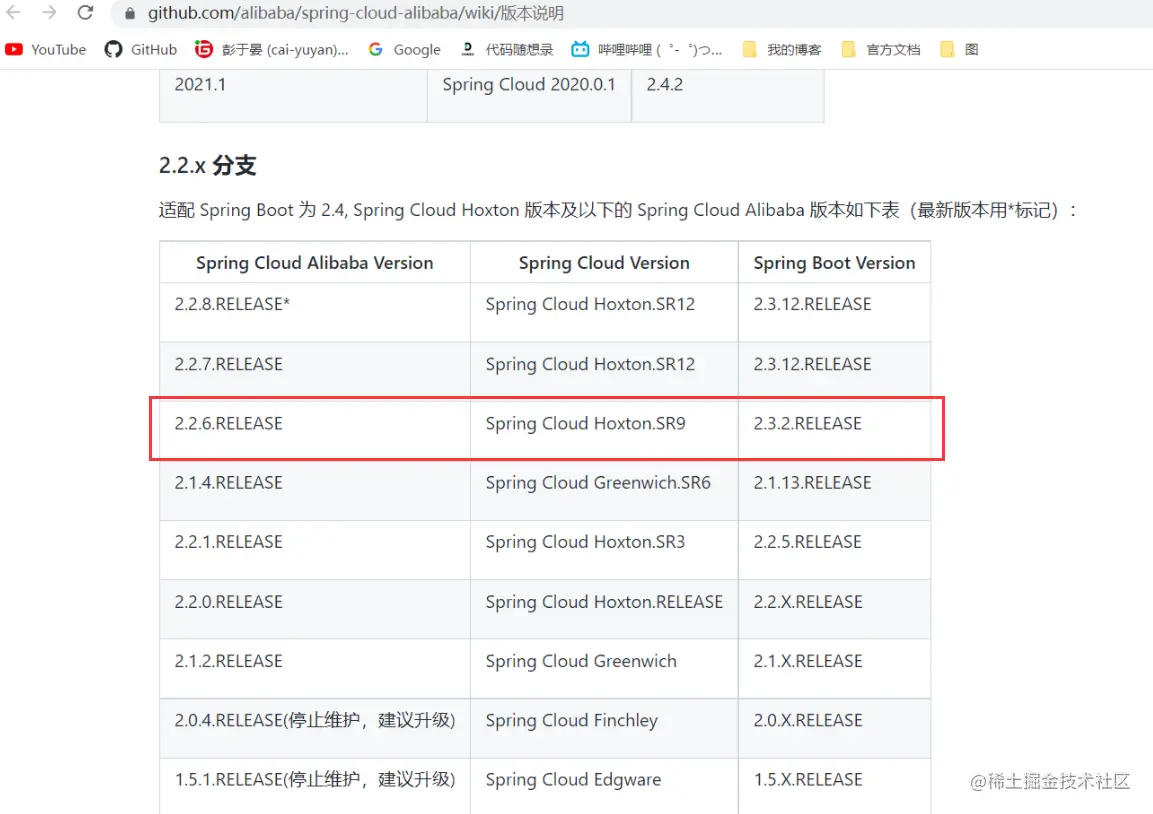Image resolution: width=1153 pixels, height=814 pixels.
Task: Reload the page with refresh icon
Action: 85,13
